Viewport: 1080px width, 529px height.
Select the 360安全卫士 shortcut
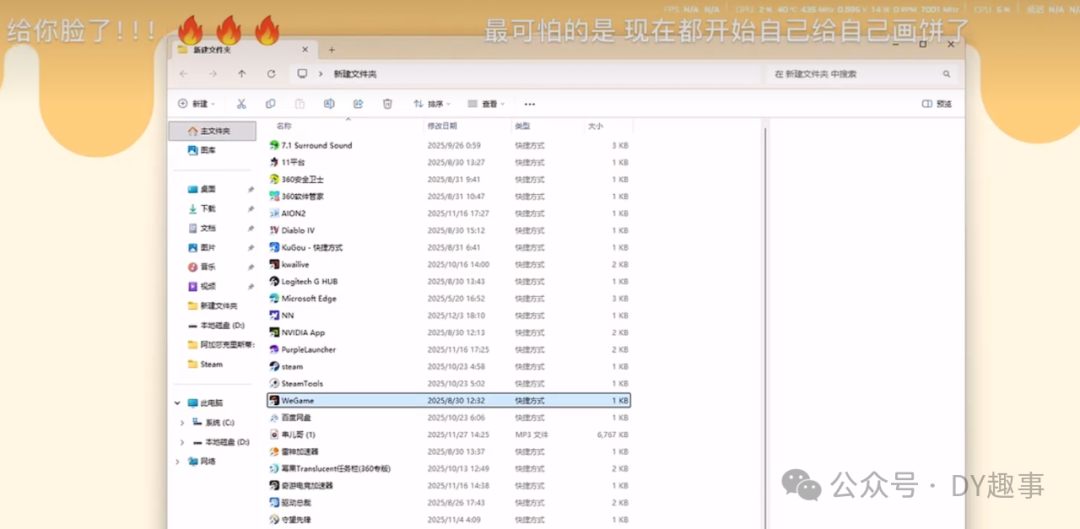pos(449,179)
